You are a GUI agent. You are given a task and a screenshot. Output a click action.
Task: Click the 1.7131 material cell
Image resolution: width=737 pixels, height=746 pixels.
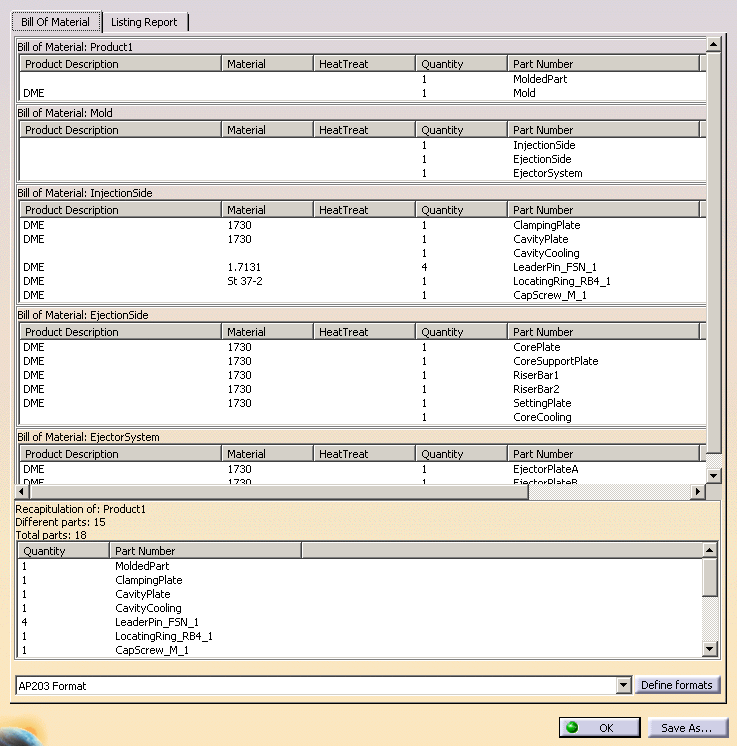[x=244, y=267]
